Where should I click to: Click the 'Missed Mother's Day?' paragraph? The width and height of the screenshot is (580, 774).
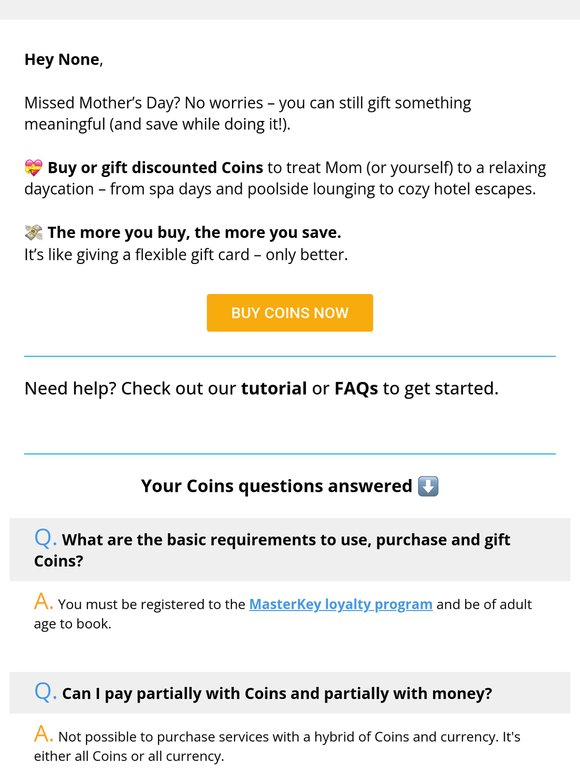coord(248,114)
